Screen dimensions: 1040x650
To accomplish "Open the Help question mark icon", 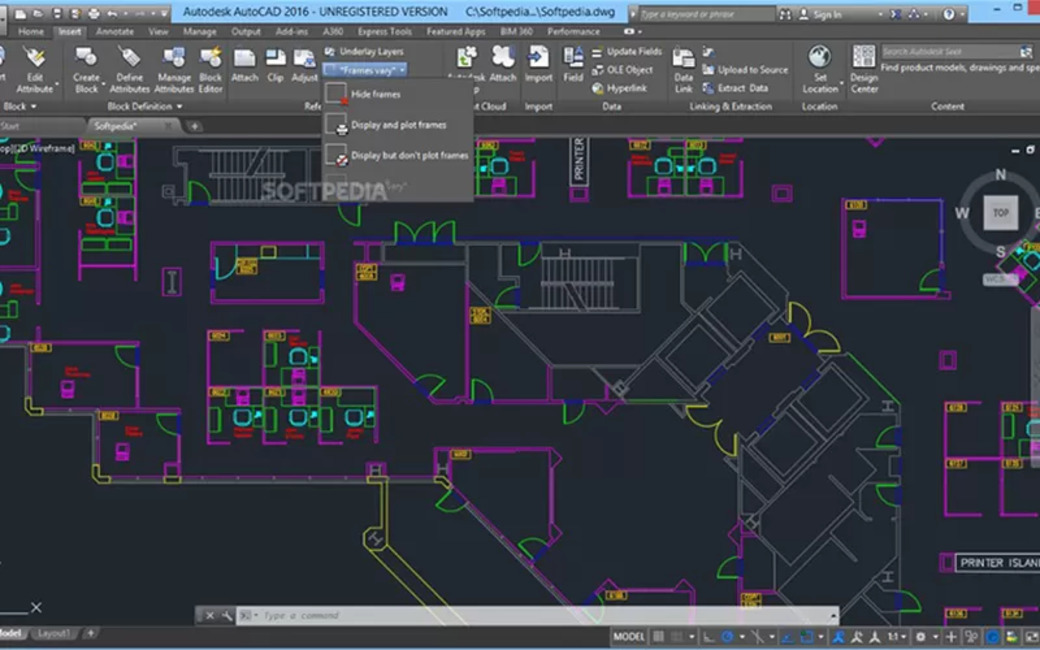I will tap(948, 13).
